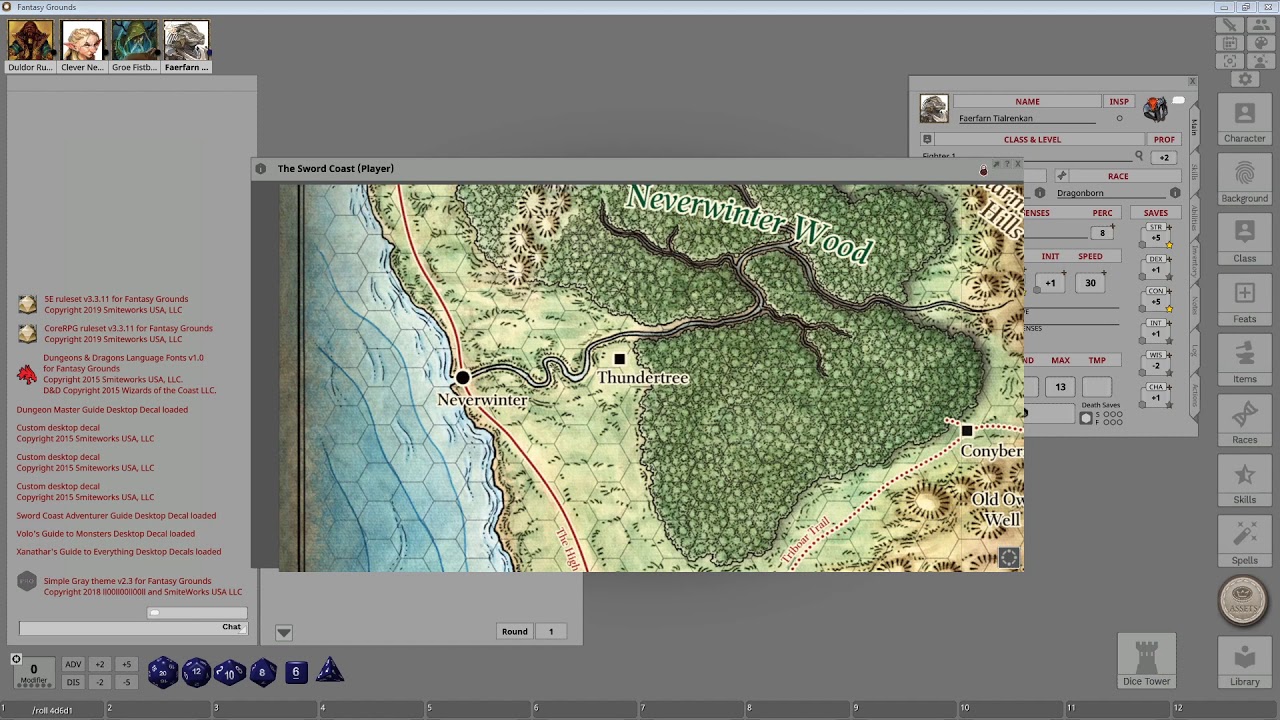
Task: Toggle INT save proficiency star
Action: [1168, 341]
